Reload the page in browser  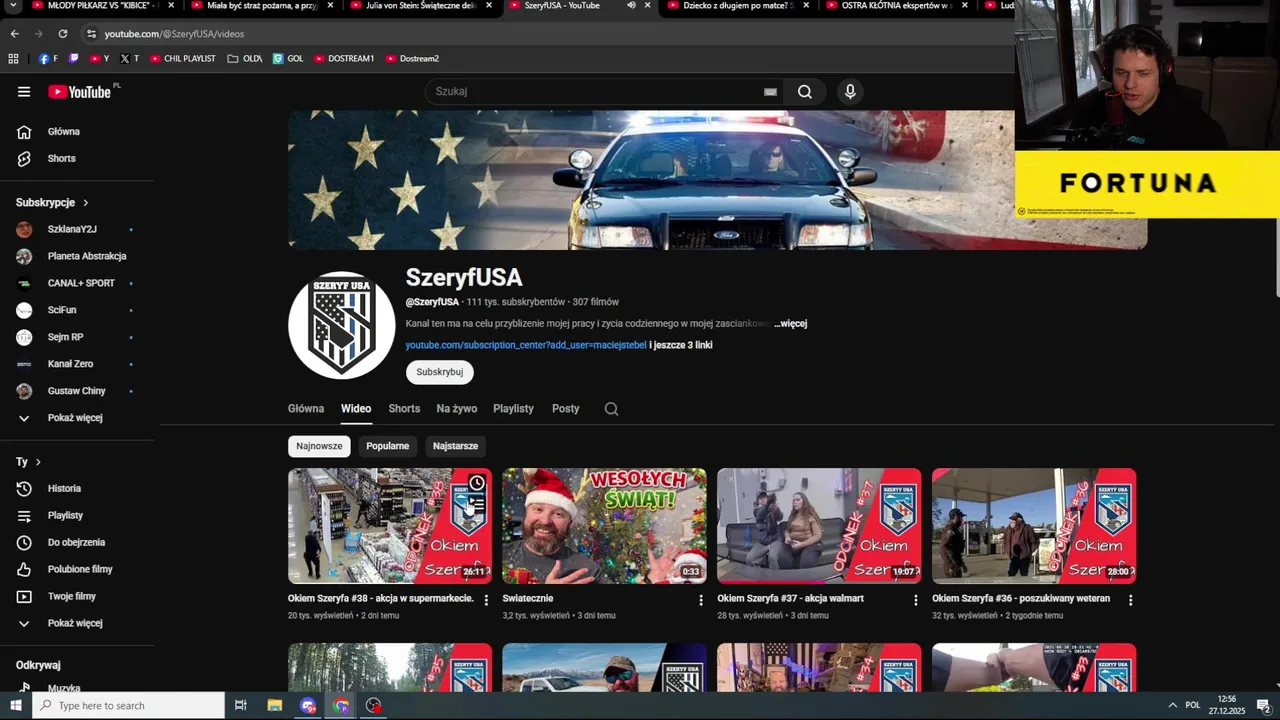tap(62, 33)
